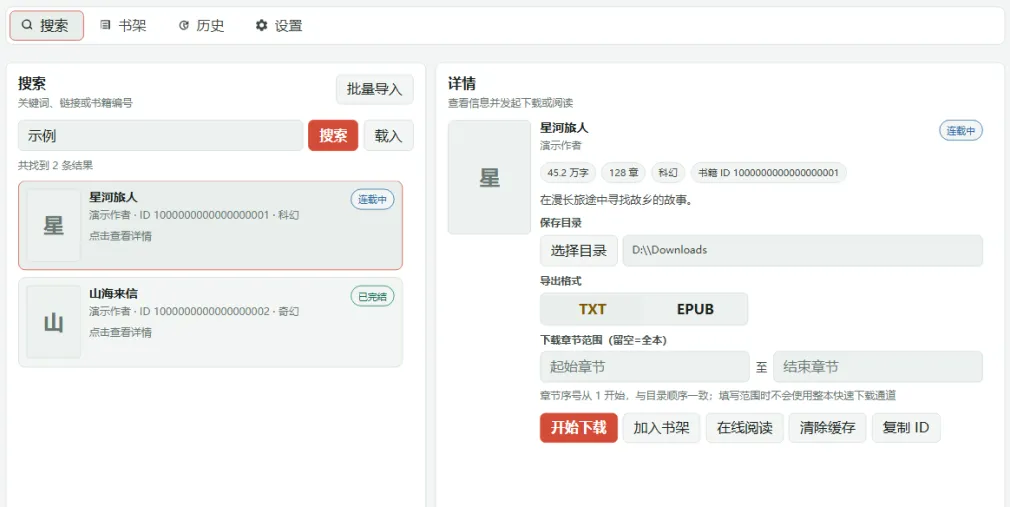The width and height of the screenshot is (1010, 507).
Task: Click the red 搜索 button
Action: click(333, 135)
